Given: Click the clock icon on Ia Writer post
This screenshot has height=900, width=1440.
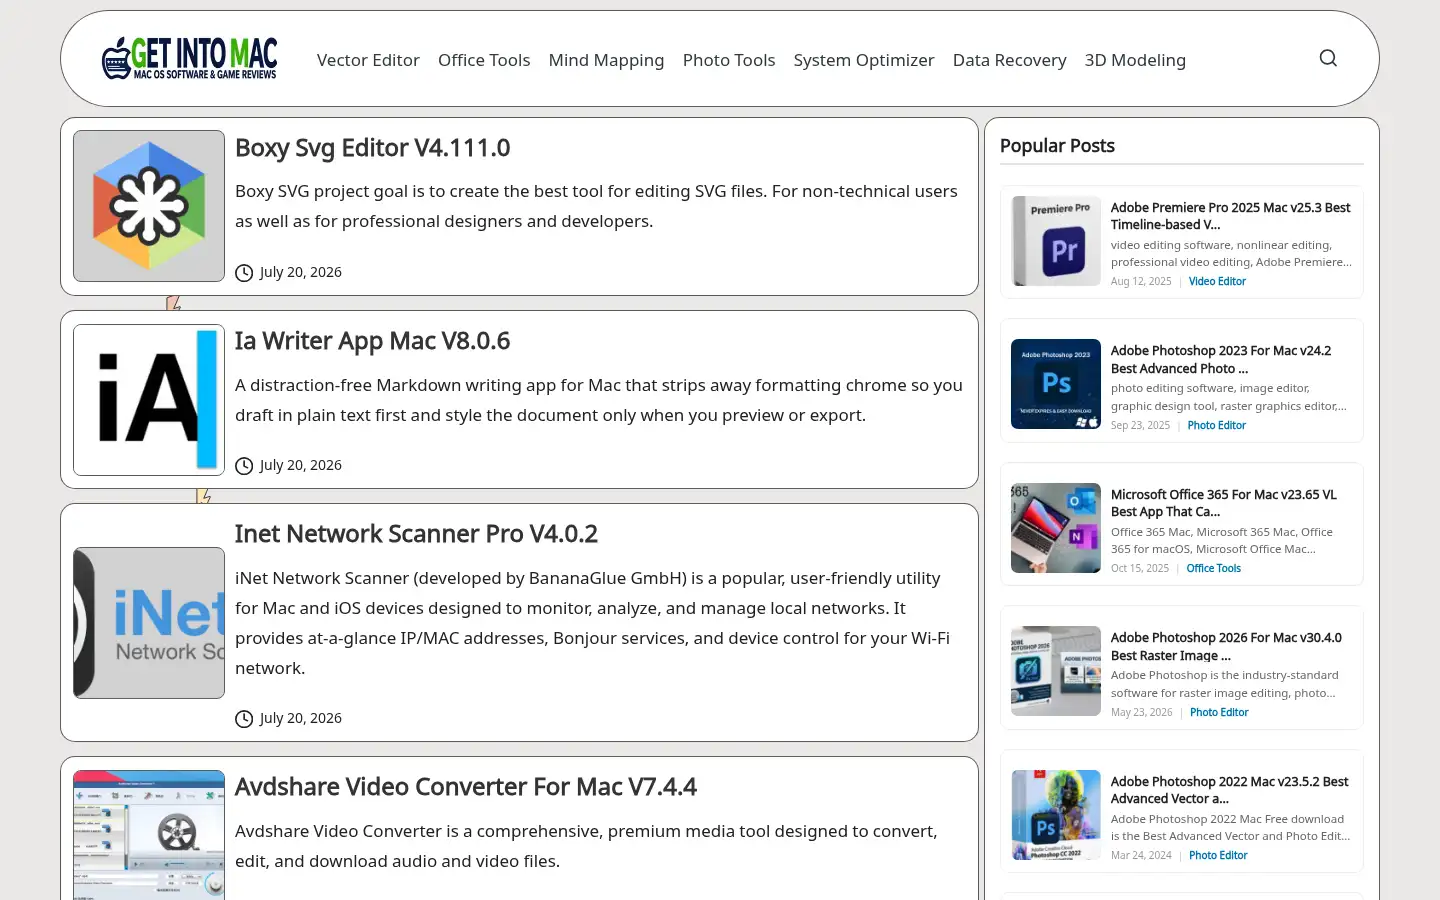Looking at the screenshot, I should [x=244, y=466].
